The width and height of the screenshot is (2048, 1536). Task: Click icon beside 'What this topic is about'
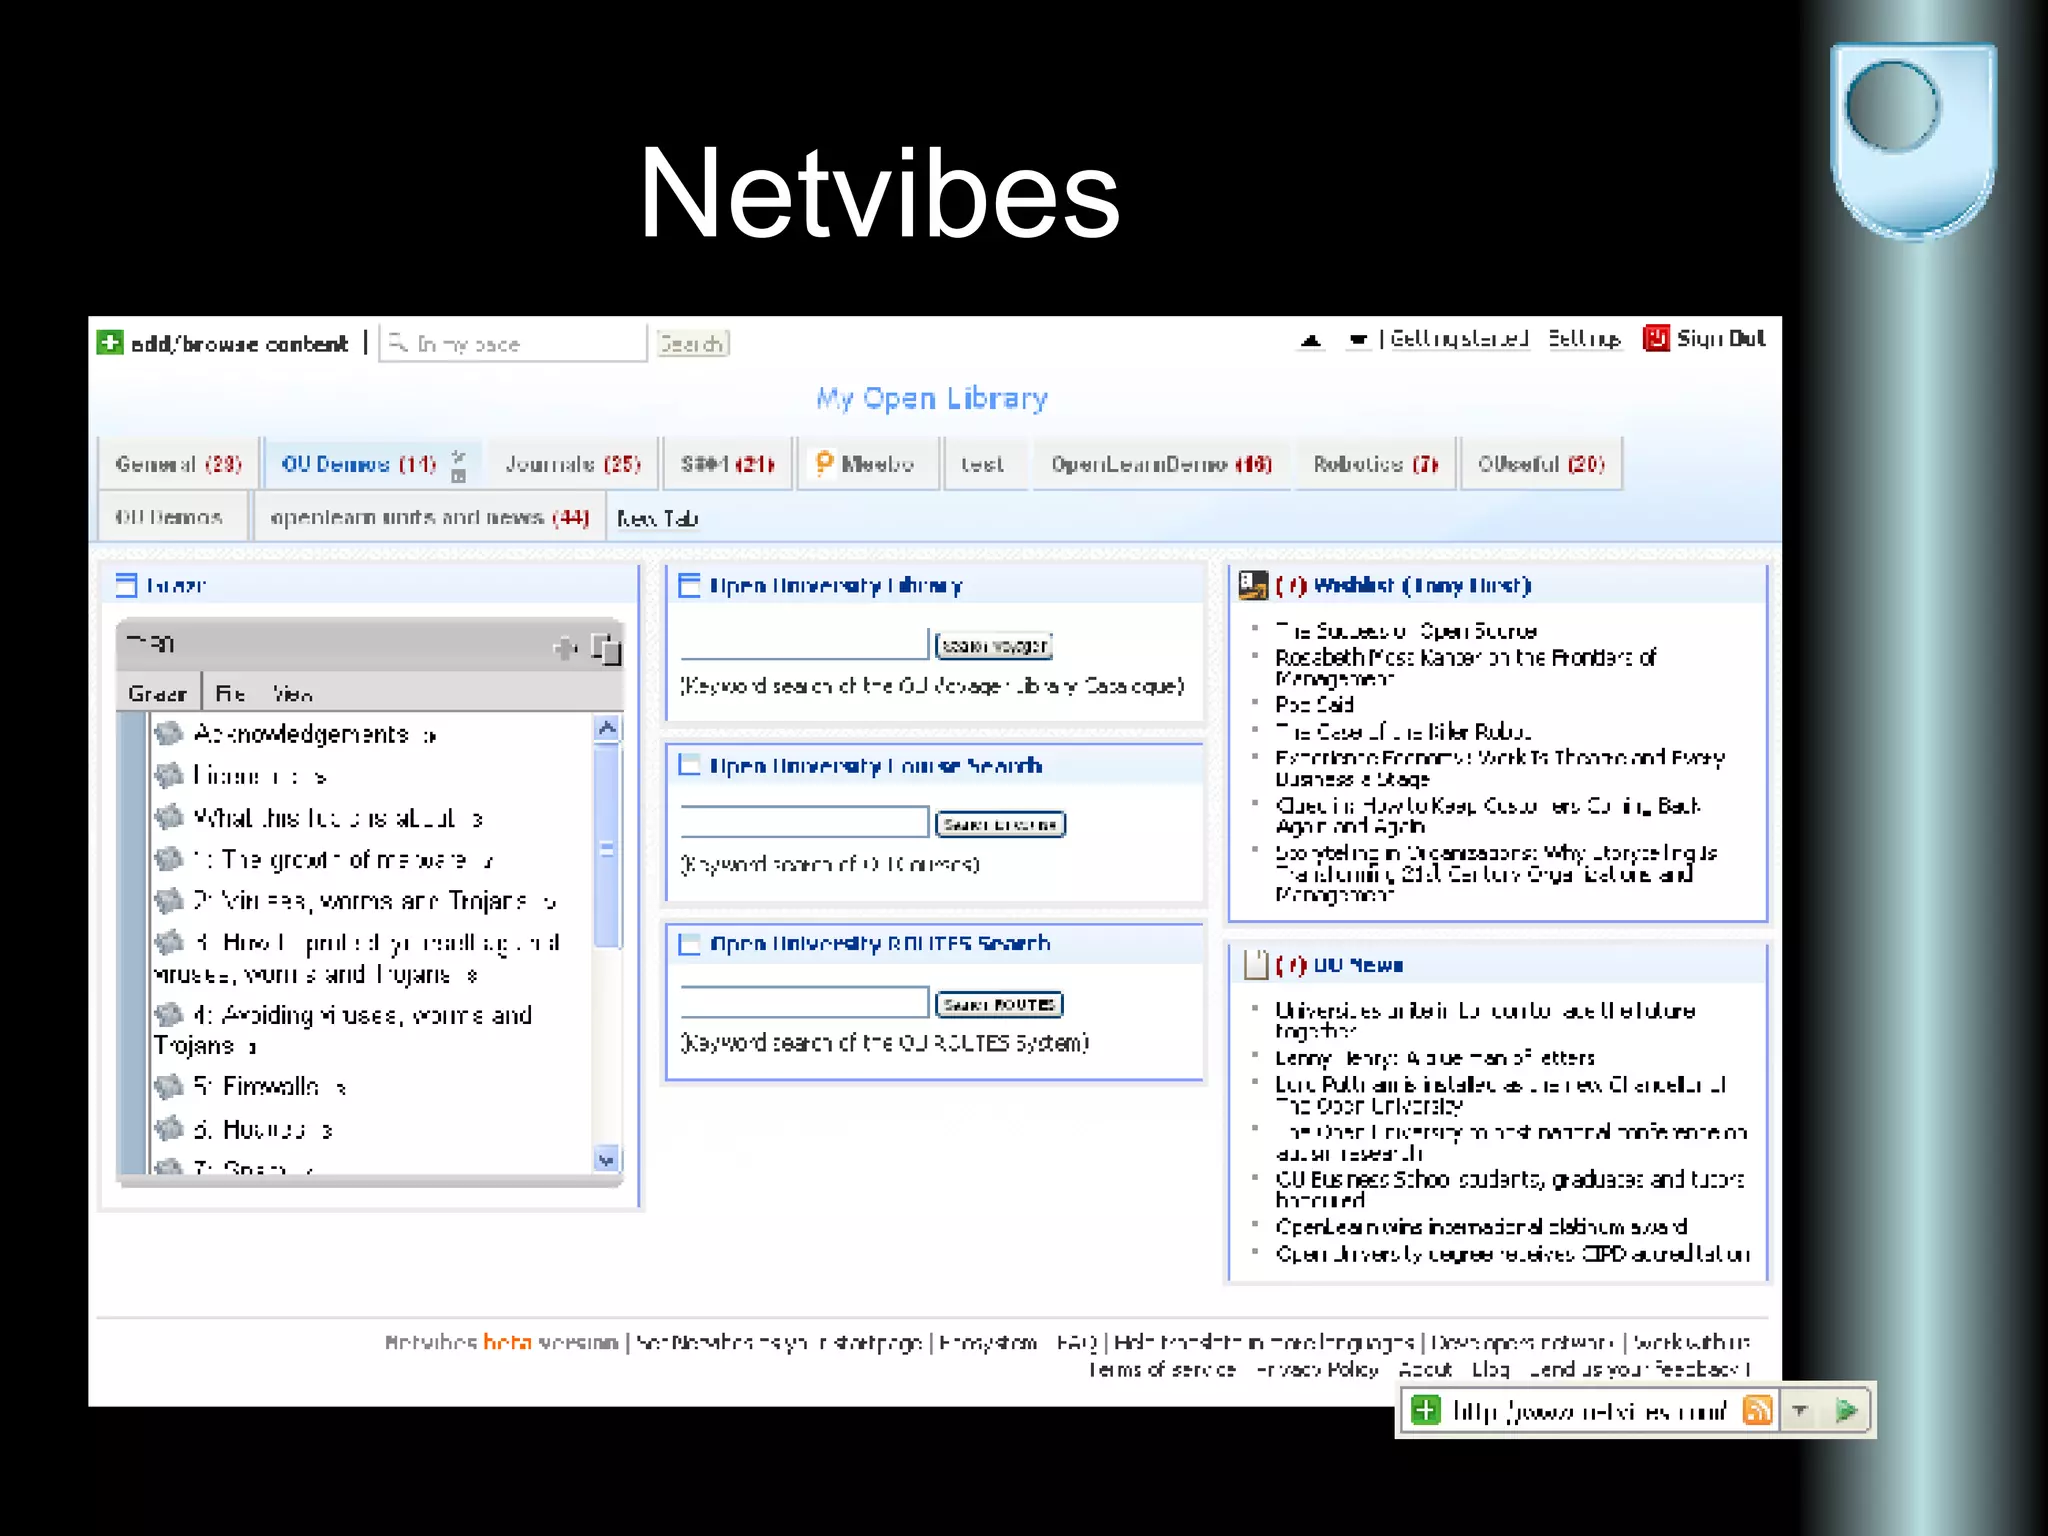coord(169,817)
